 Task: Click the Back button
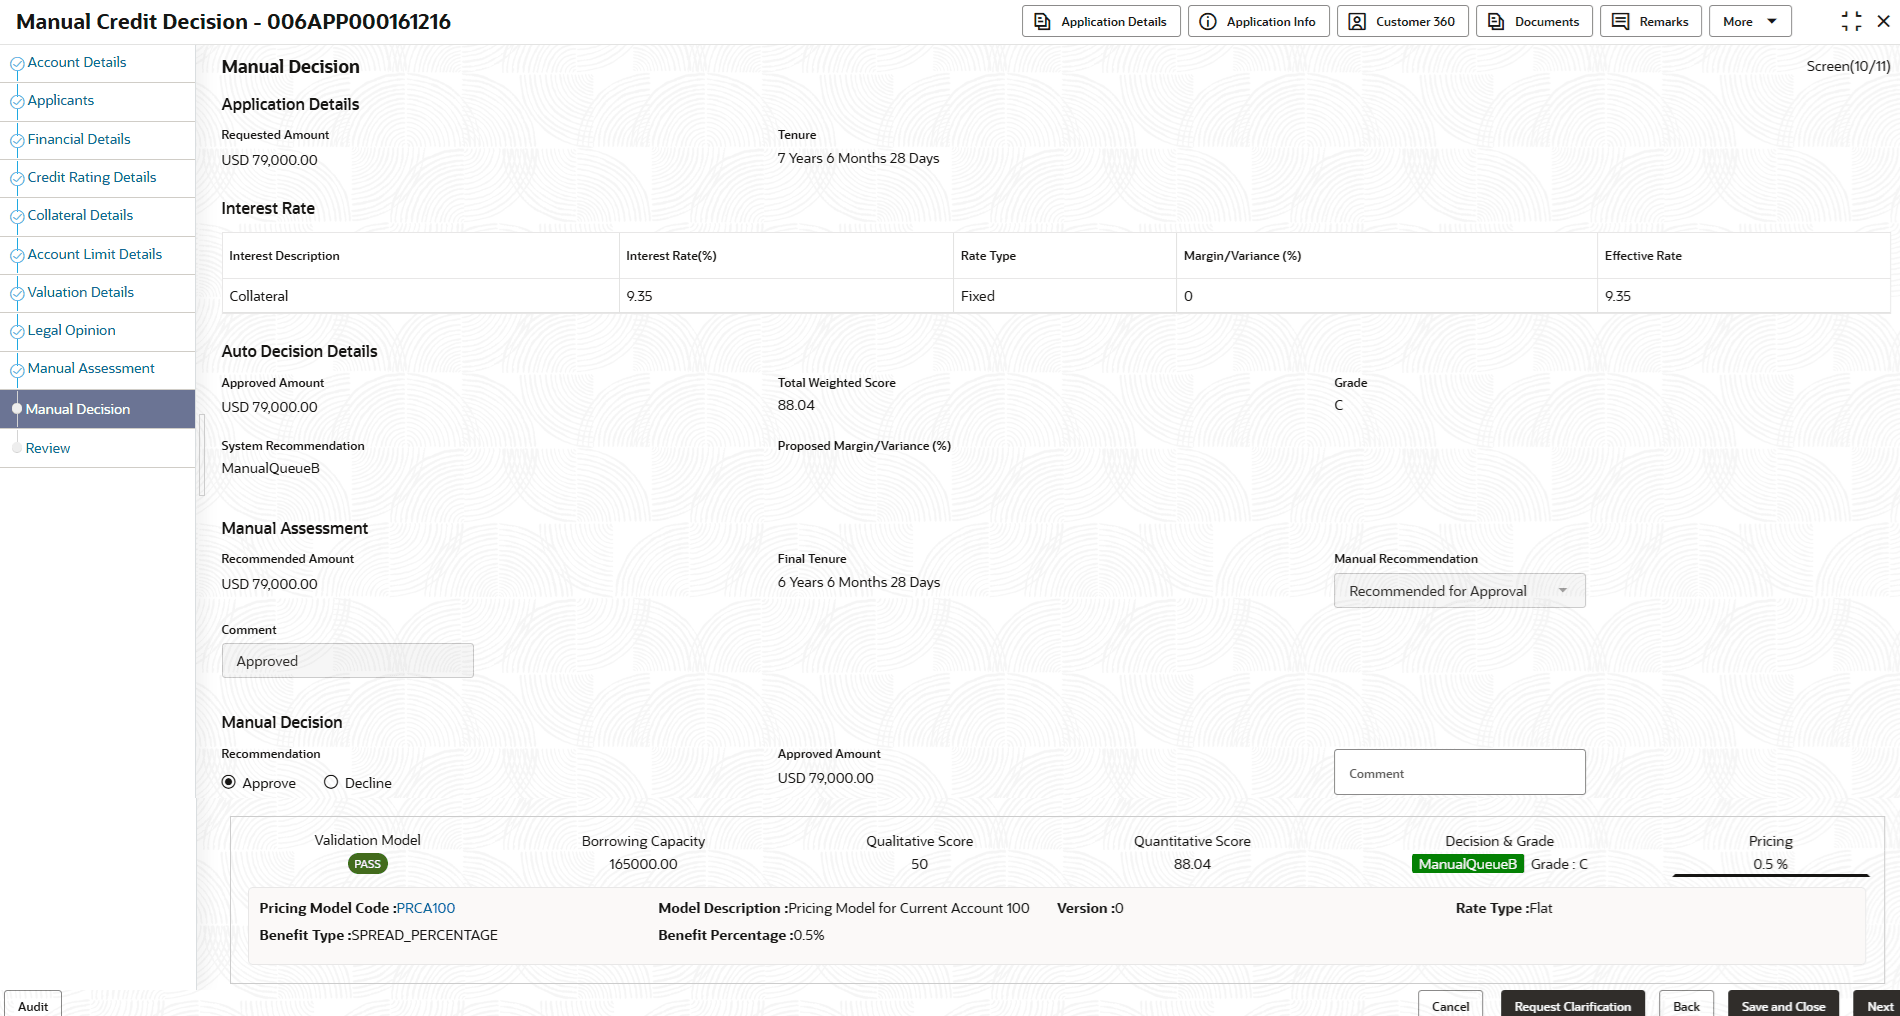coord(1686,1005)
